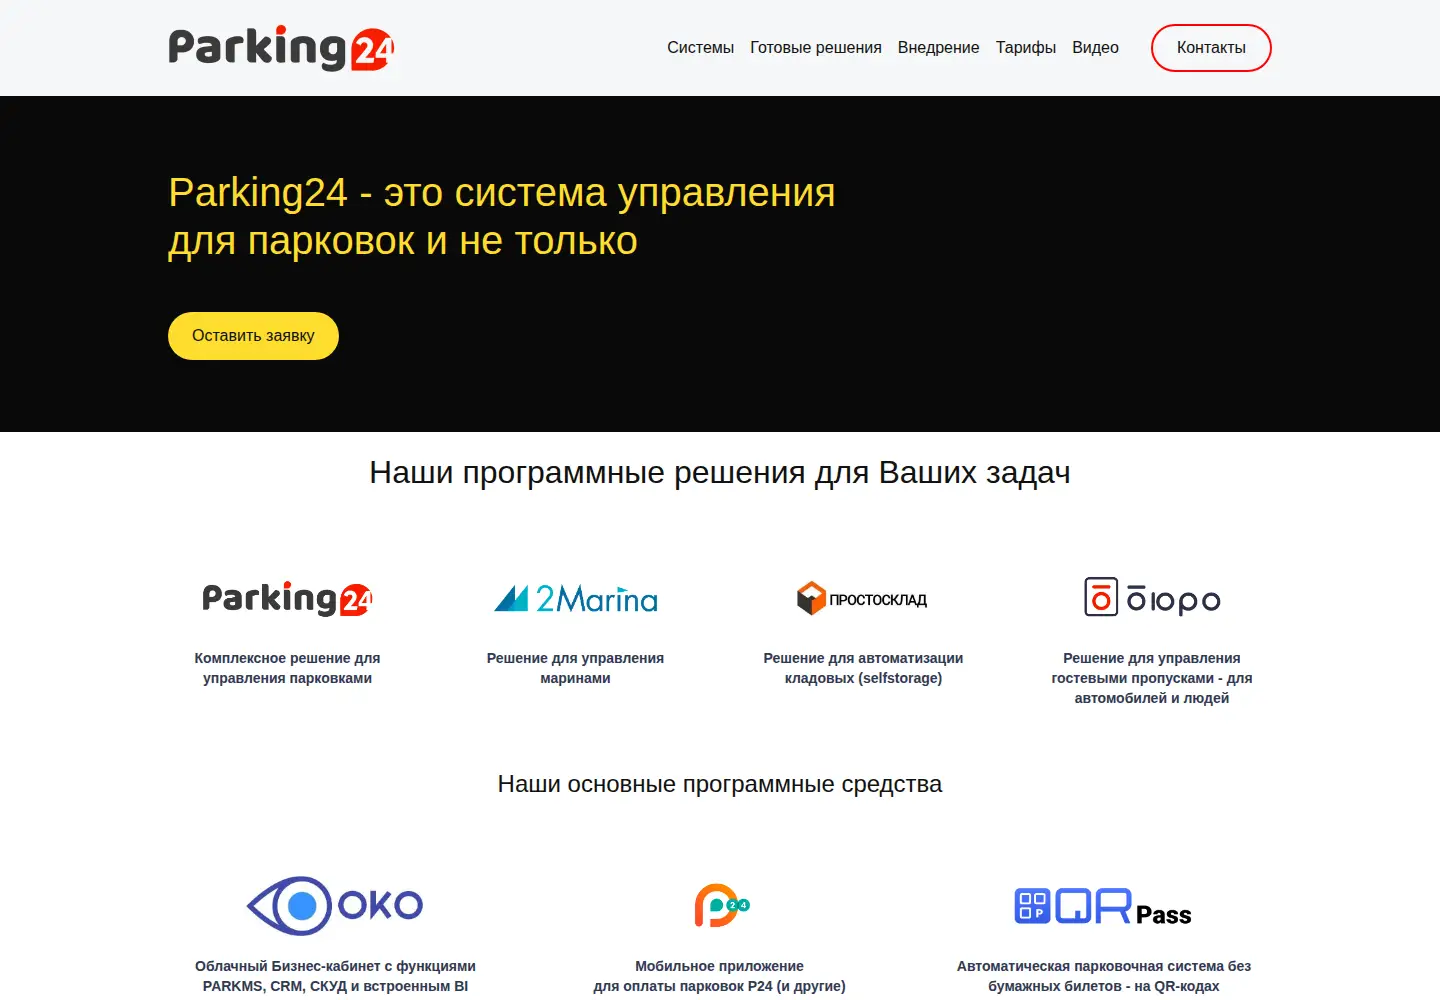Open the Тарифы page
The image size is (1440, 1000).
[x=1026, y=48]
